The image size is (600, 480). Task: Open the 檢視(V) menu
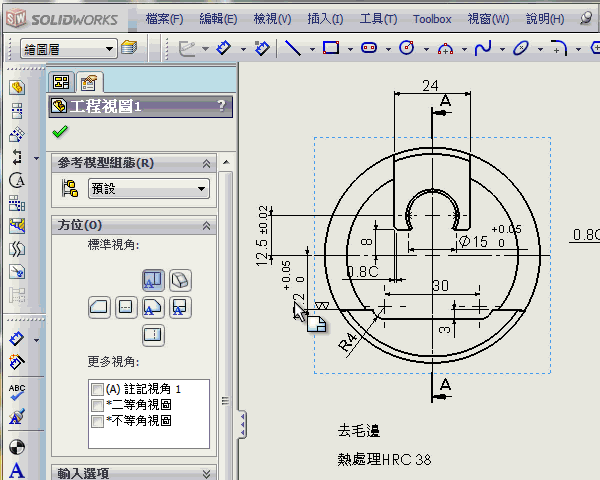tap(272, 18)
